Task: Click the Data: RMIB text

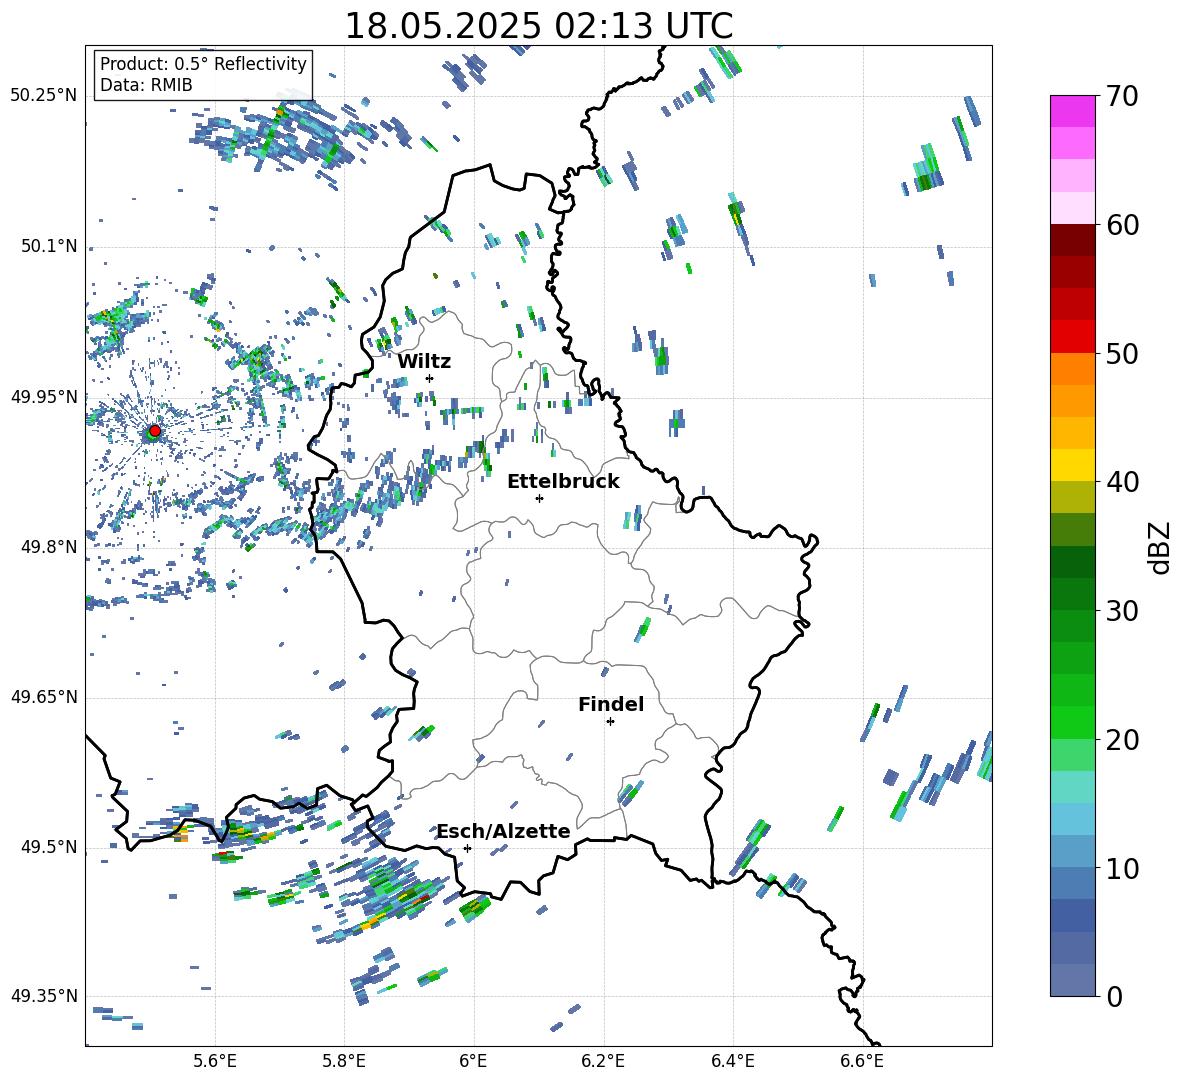Action: pos(146,85)
